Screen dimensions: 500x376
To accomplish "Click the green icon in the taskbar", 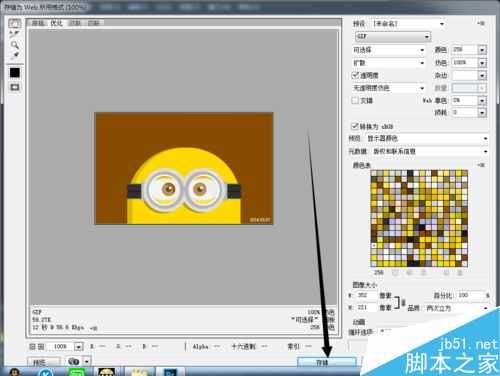I will click(77, 372).
